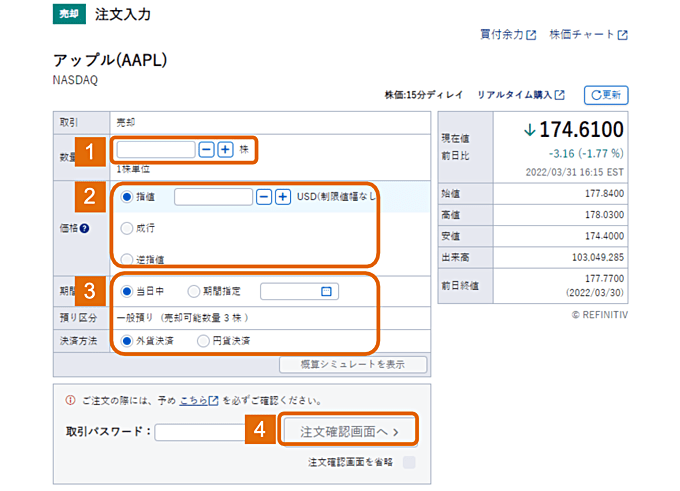Click the 2022/03/31 16:15 EST timestamp
680x491 pixels.
click(x=575, y=172)
